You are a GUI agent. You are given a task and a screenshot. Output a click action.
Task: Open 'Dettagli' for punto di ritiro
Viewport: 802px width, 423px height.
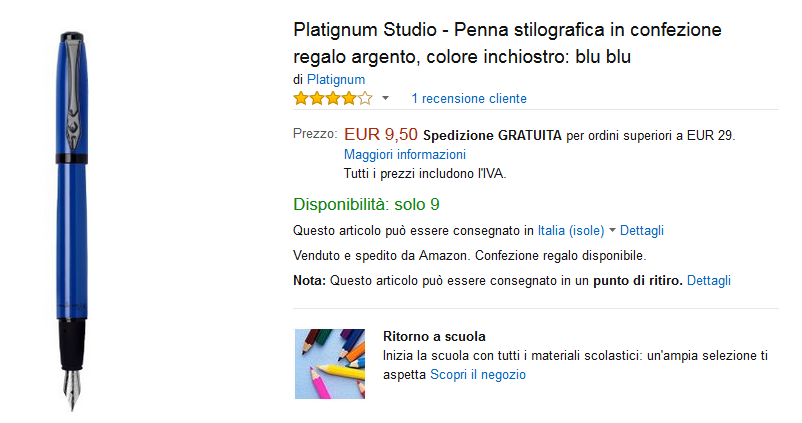point(709,280)
